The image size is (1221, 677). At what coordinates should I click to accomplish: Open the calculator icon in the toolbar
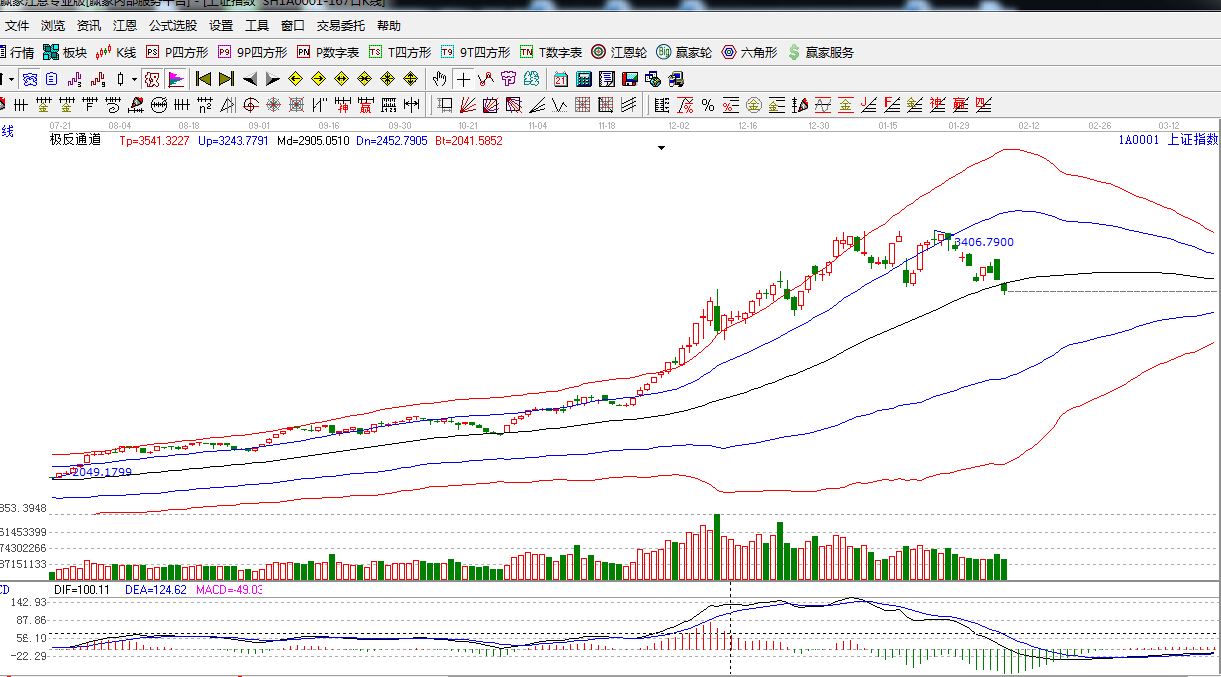point(584,79)
